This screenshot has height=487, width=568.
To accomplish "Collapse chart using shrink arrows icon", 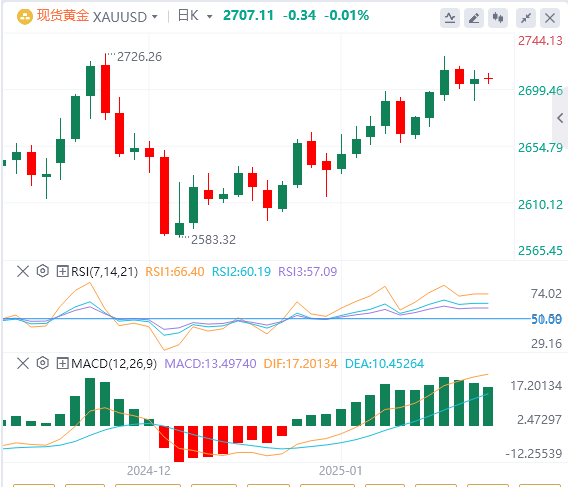I will click(526, 18).
